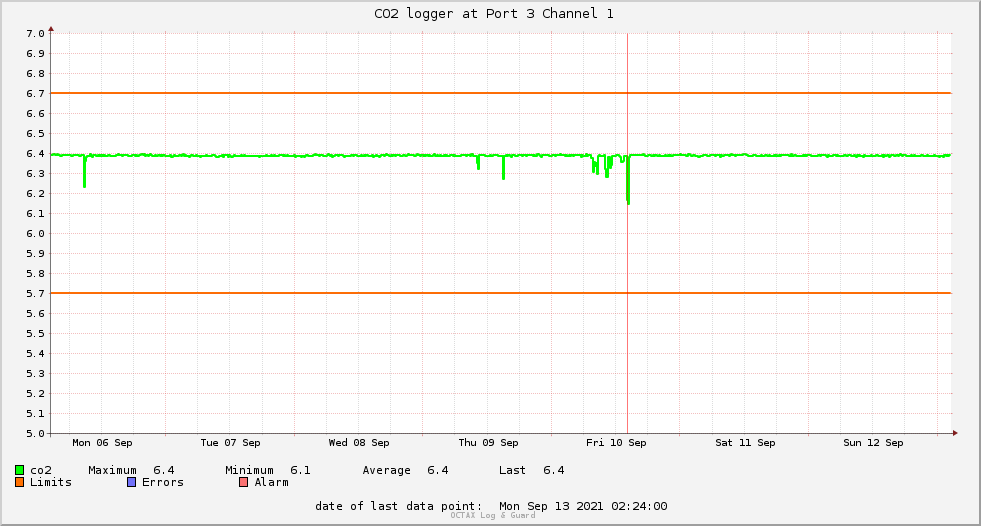Click the 'Sat 11 Sep' axis label
The image size is (981, 526).
tap(745, 443)
